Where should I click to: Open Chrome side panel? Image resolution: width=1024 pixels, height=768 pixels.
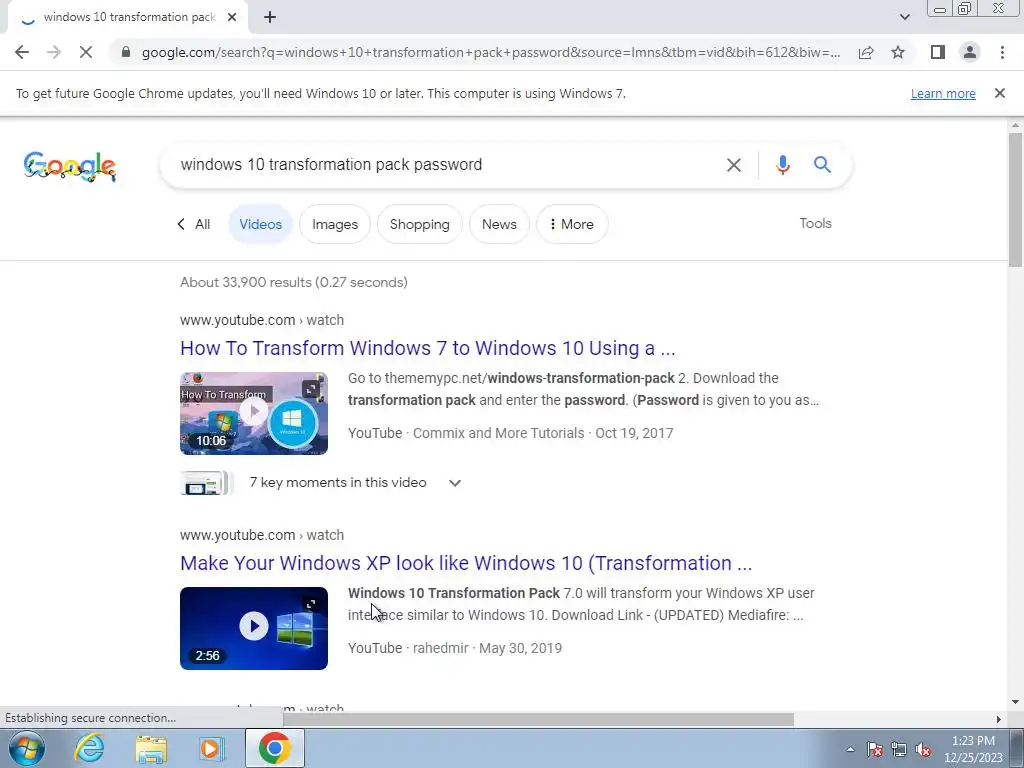point(938,52)
